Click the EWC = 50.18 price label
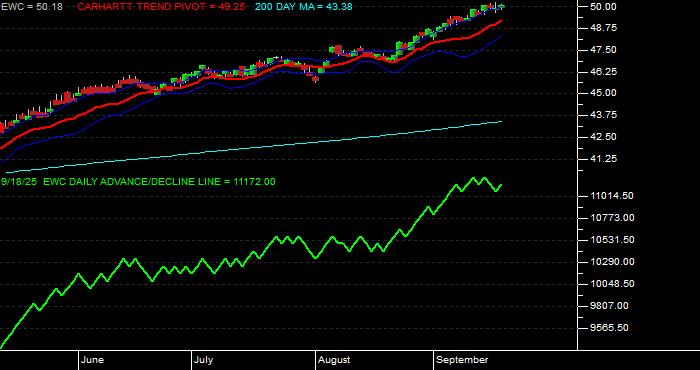 click(32, 7)
